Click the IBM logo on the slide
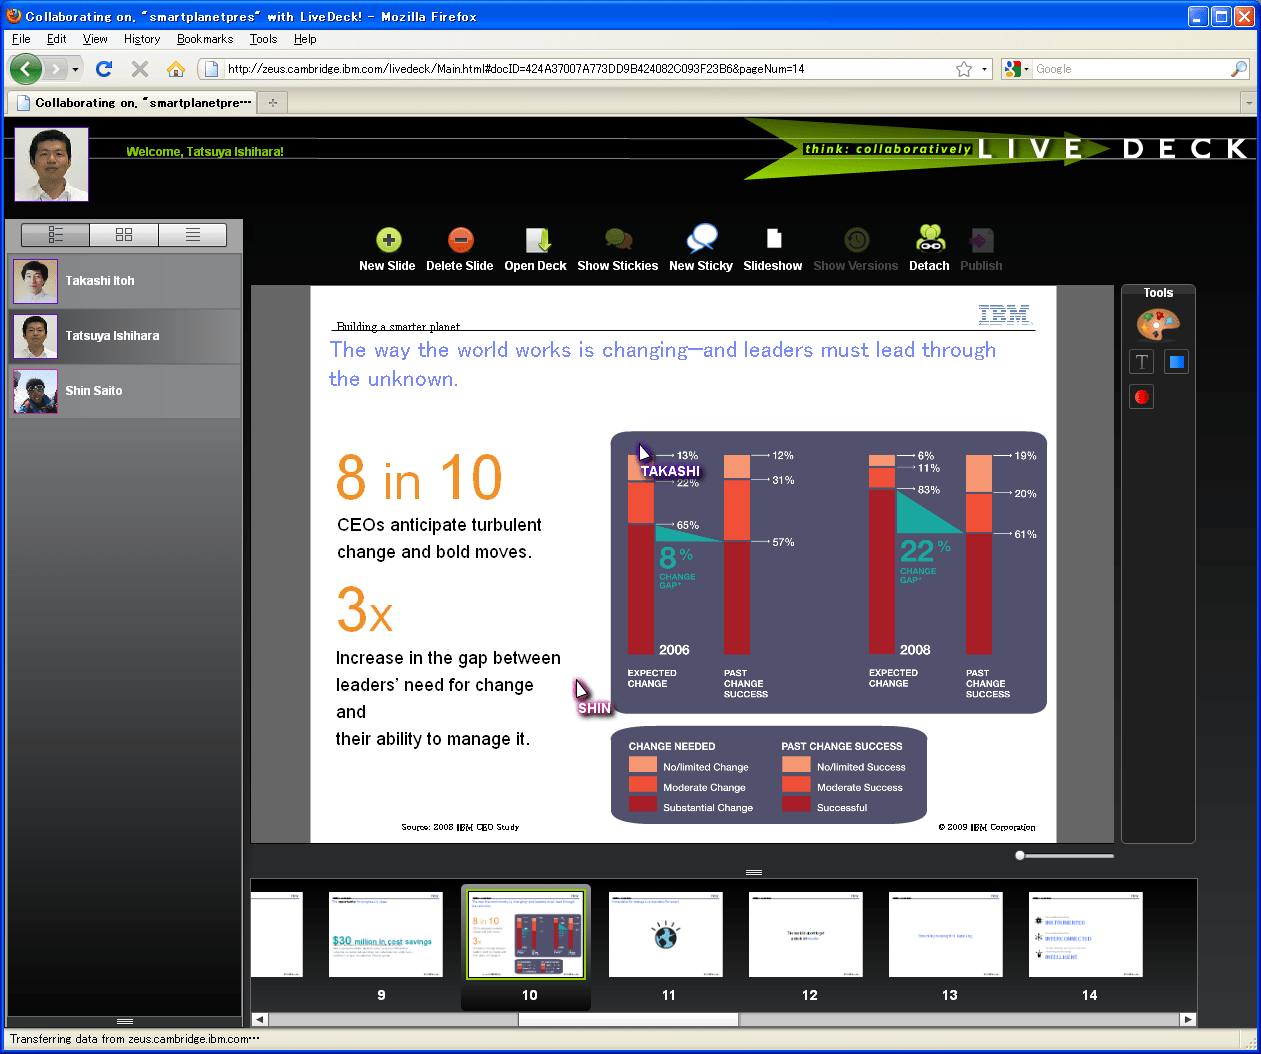 pyautogui.click(x=1004, y=315)
